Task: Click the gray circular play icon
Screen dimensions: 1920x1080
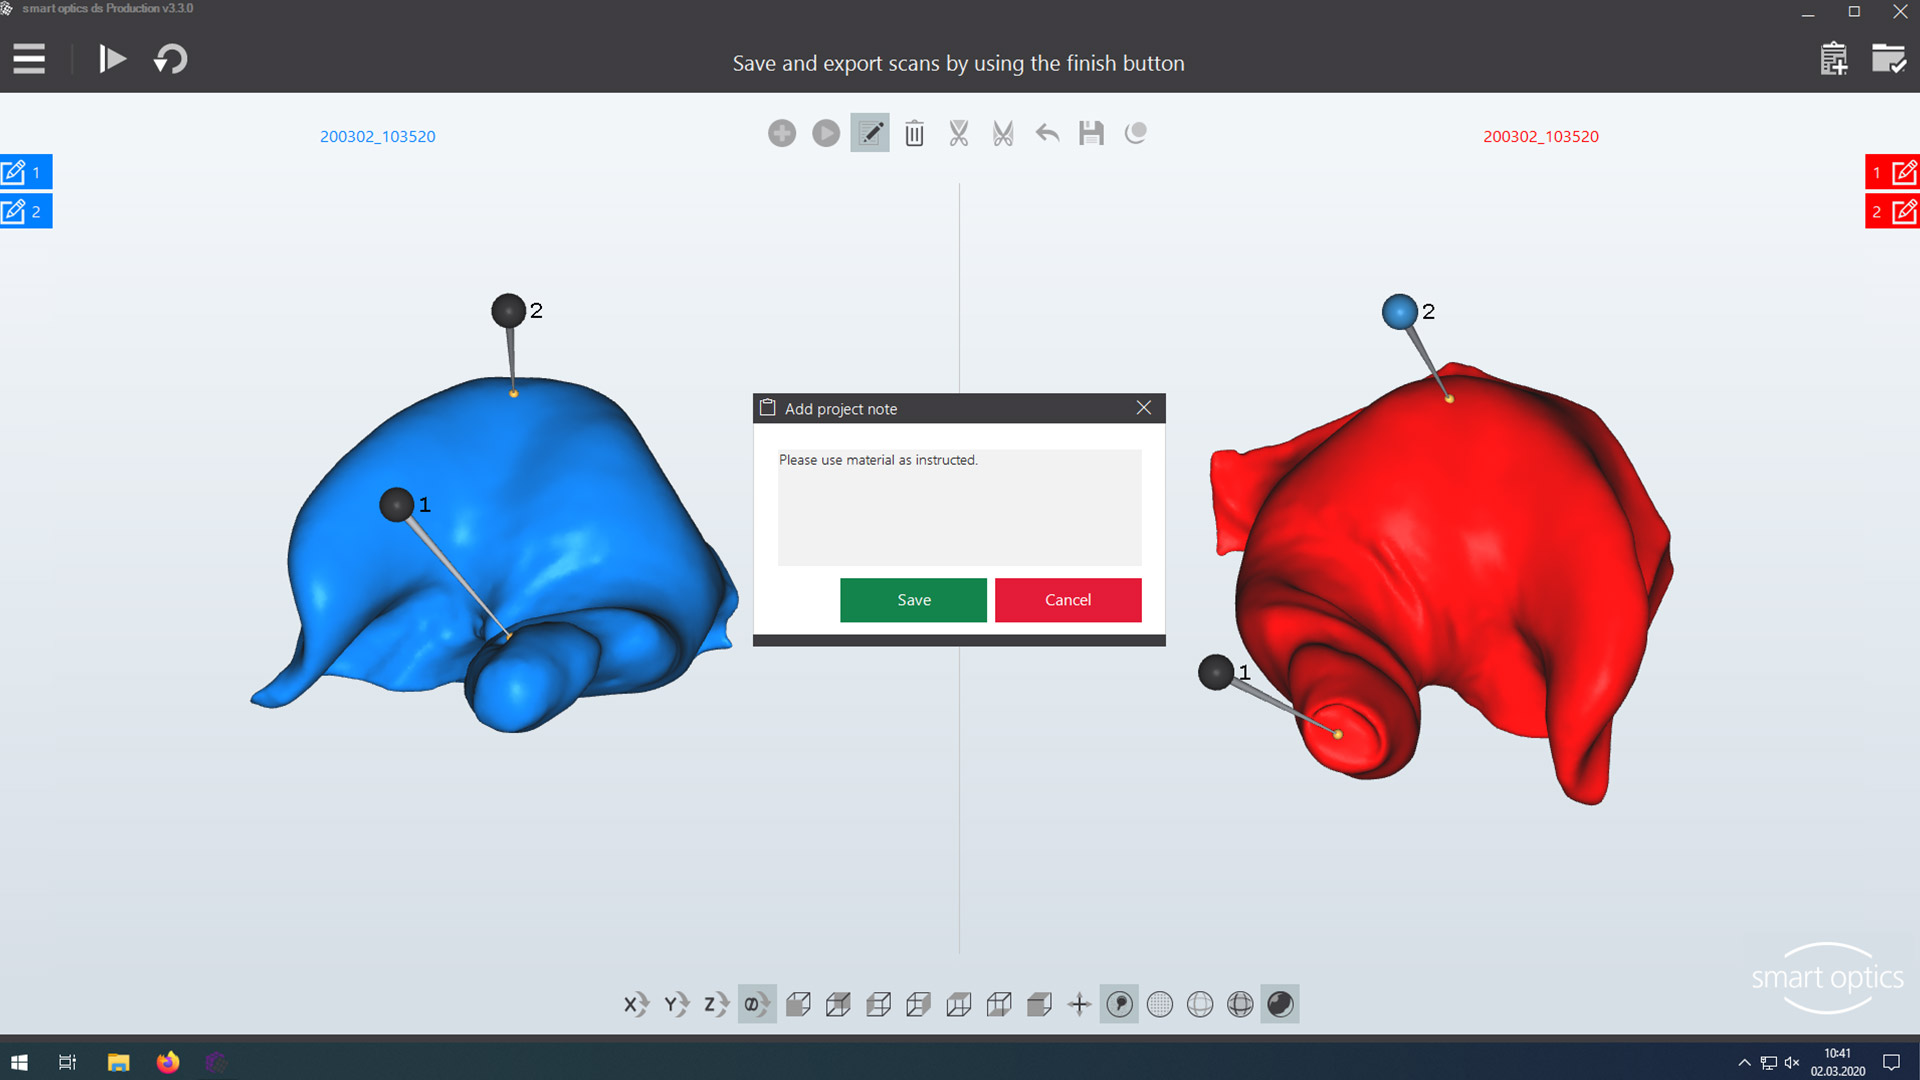Action: click(826, 133)
